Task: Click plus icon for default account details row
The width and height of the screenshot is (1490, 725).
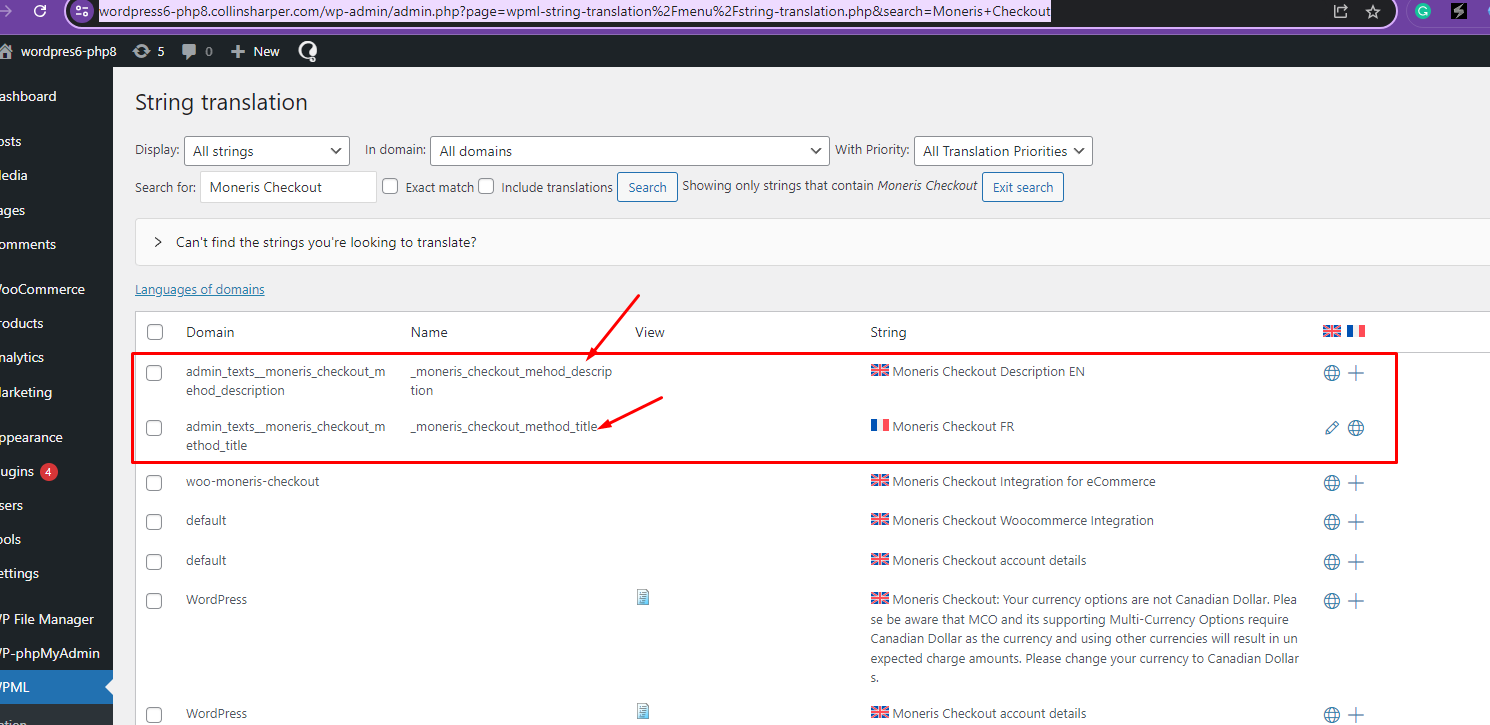Action: coord(1356,562)
